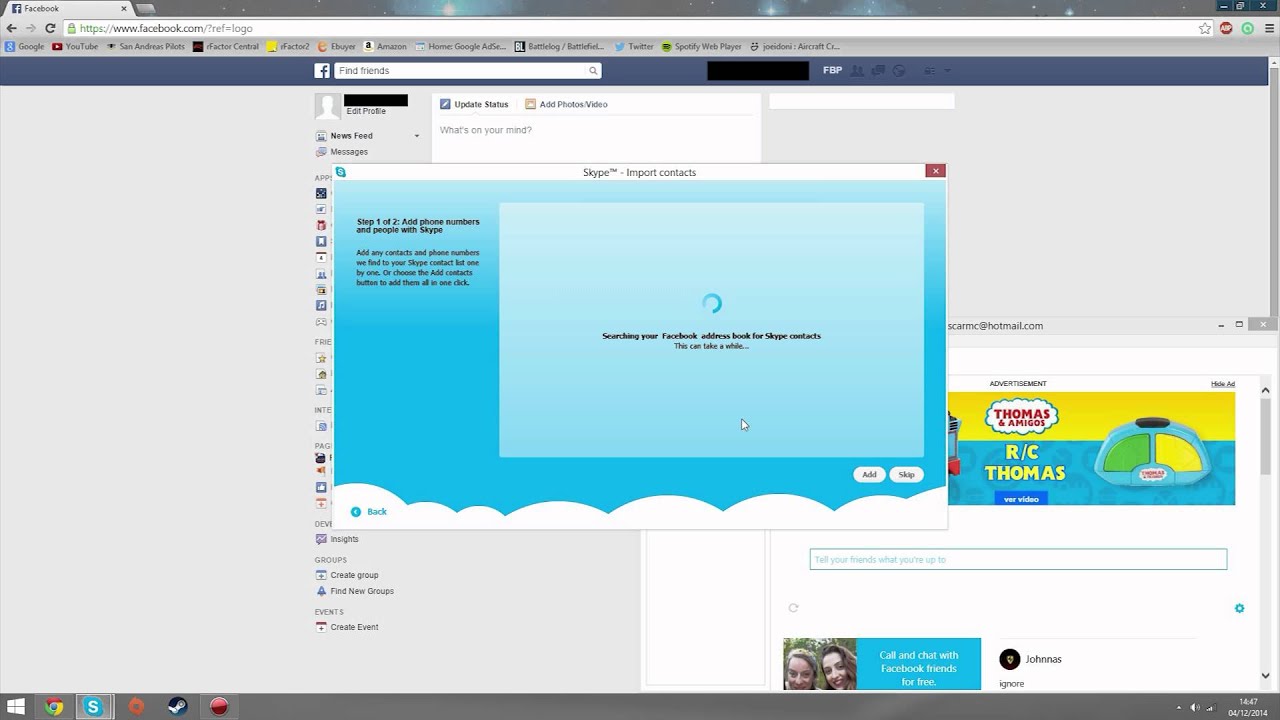Reload the page in Chrome
Screen dimensions: 1280x720
tap(50, 28)
